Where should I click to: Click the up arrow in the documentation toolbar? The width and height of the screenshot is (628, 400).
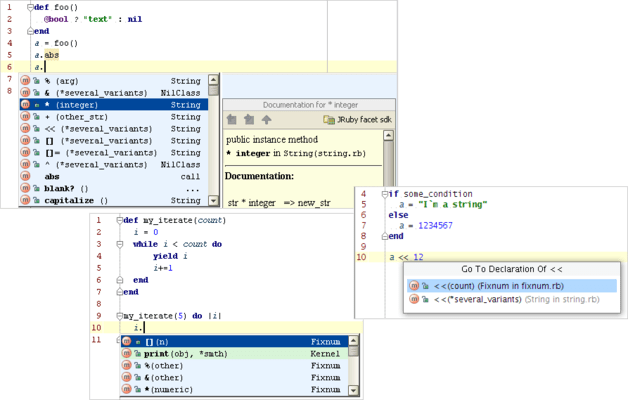(266, 119)
